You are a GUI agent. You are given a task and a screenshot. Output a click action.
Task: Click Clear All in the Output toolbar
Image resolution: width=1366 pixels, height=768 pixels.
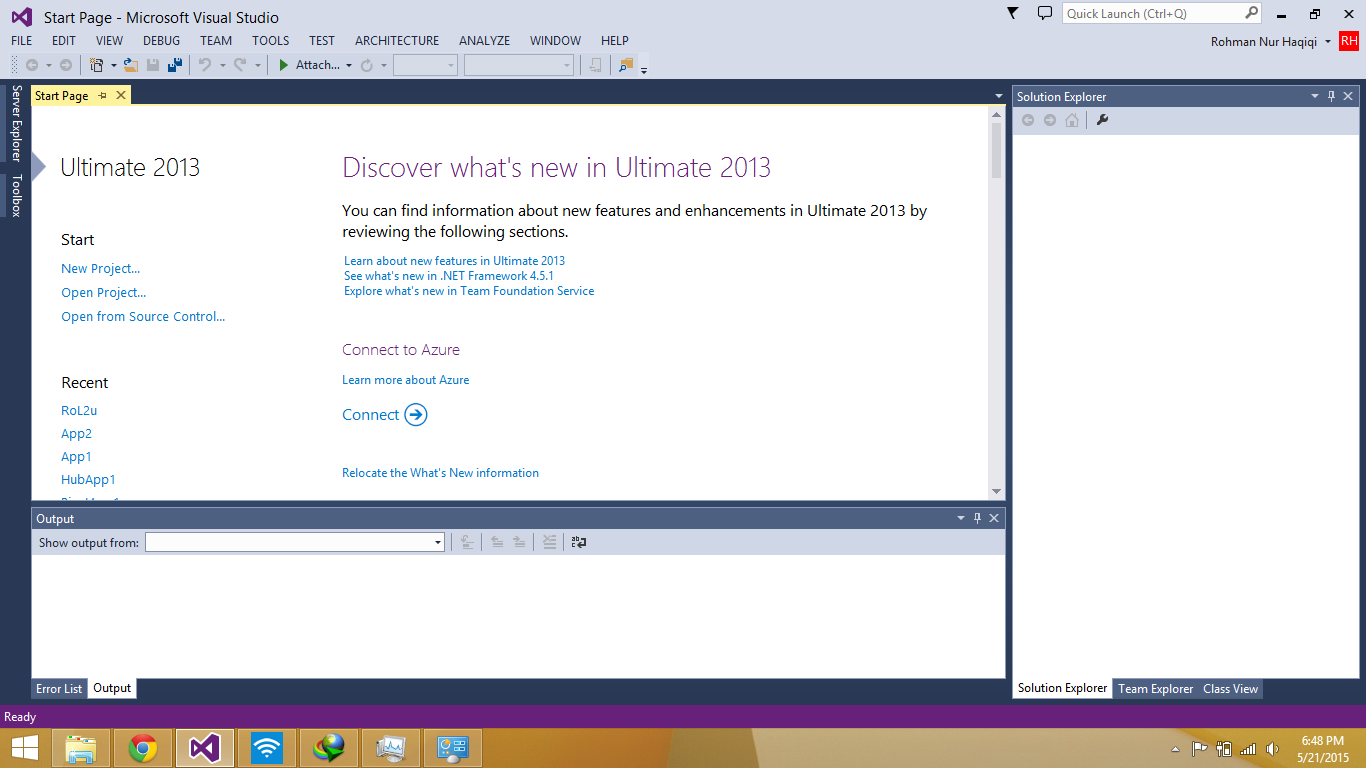pyautogui.click(x=549, y=542)
